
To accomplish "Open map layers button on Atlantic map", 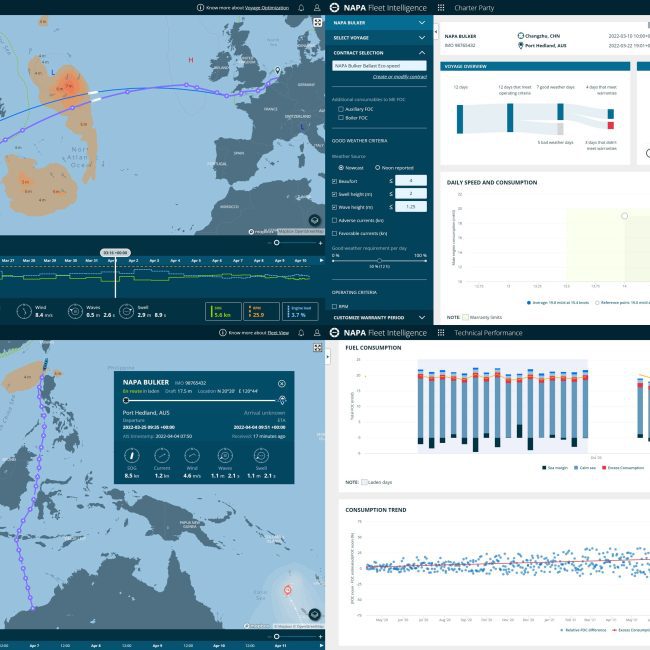I will pyautogui.click(x=315, y=220).
